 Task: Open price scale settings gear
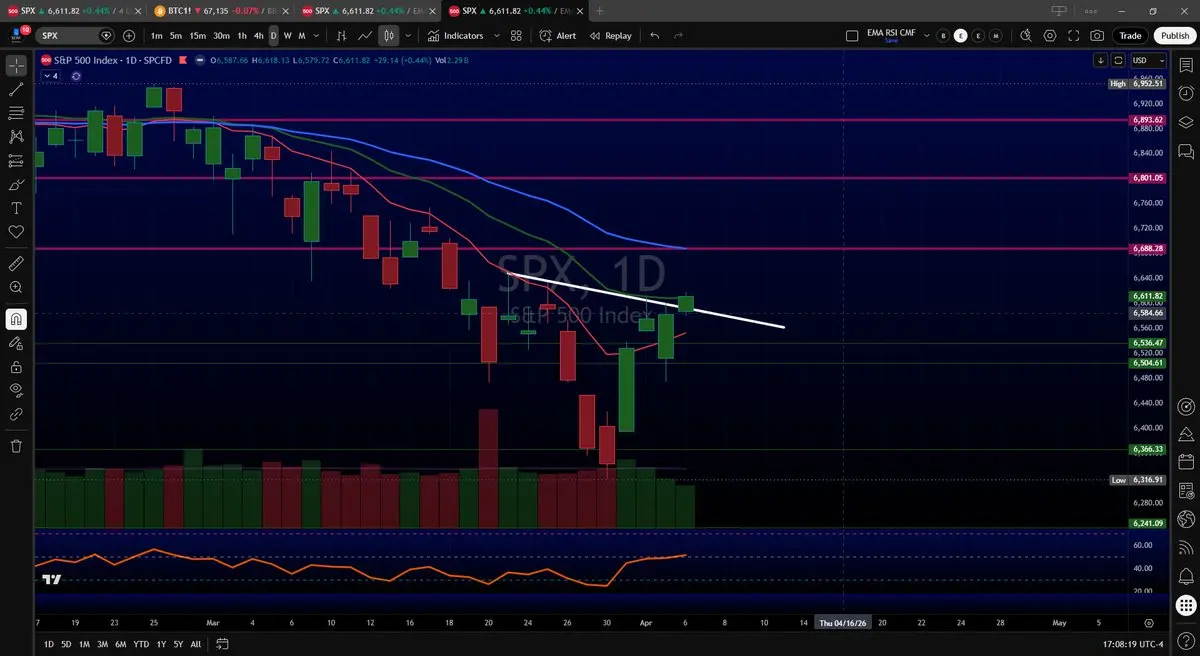coord(1148,622)
